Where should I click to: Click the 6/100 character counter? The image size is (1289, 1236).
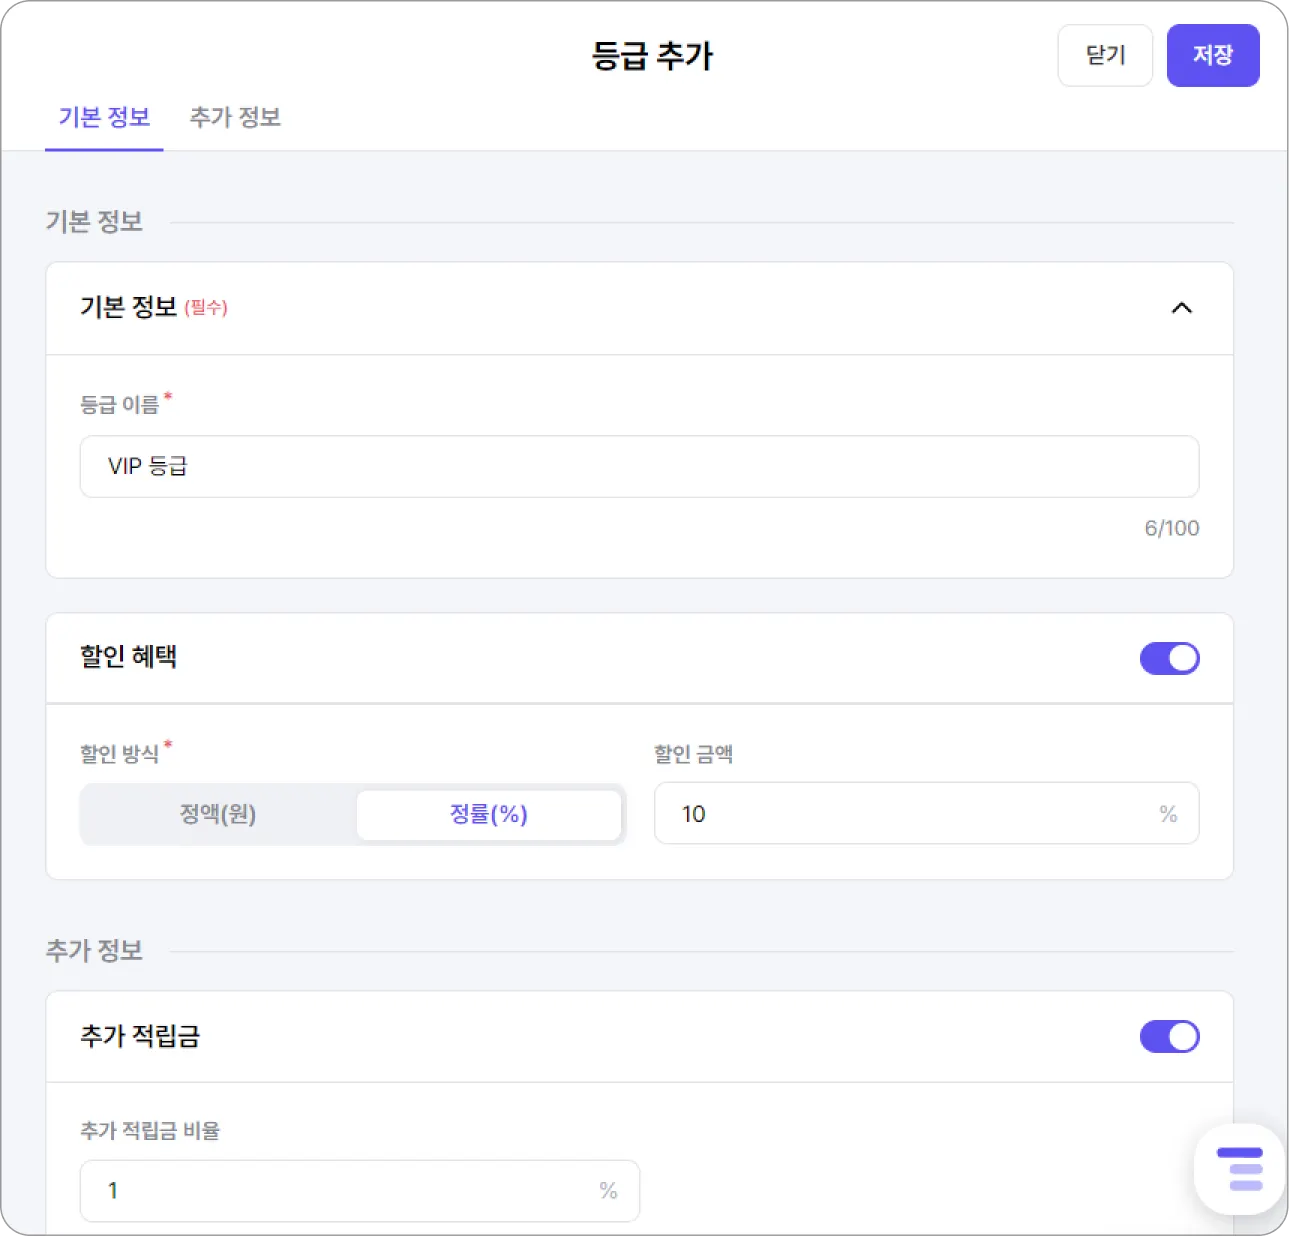click(1171, 528)
